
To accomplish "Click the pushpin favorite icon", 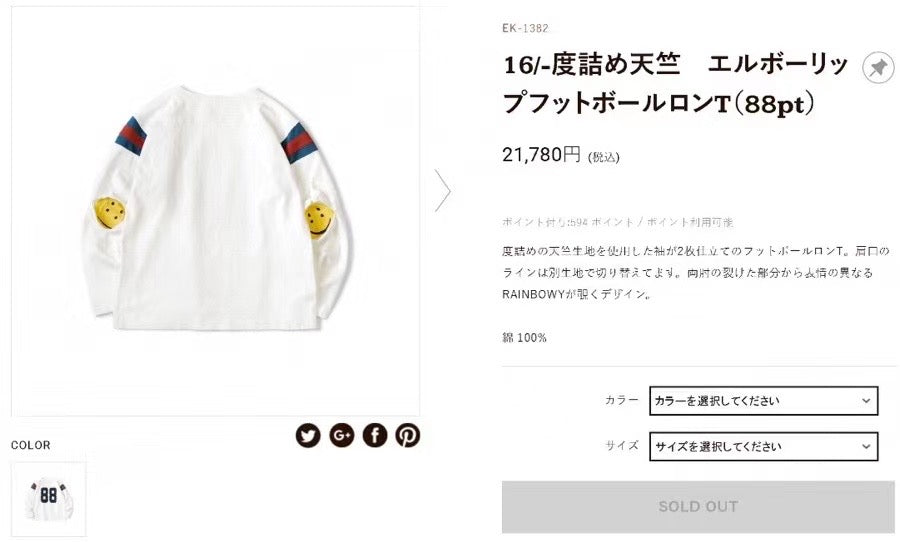I will pos(878,68).
